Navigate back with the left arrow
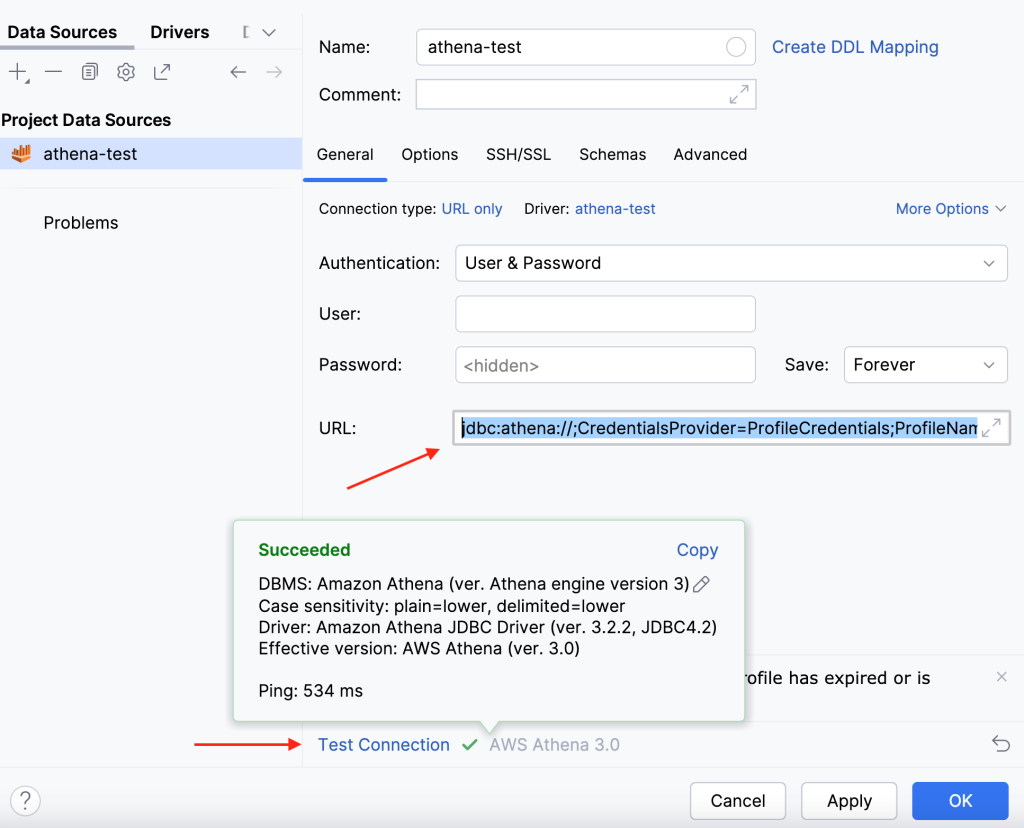 pyautogui.click(x=236, y=71)
